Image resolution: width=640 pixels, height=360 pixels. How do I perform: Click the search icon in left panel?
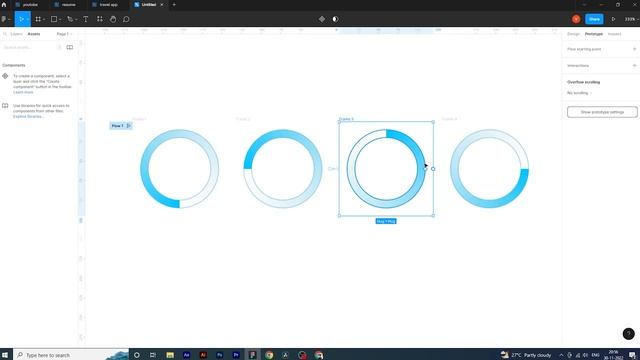(5, 34)
